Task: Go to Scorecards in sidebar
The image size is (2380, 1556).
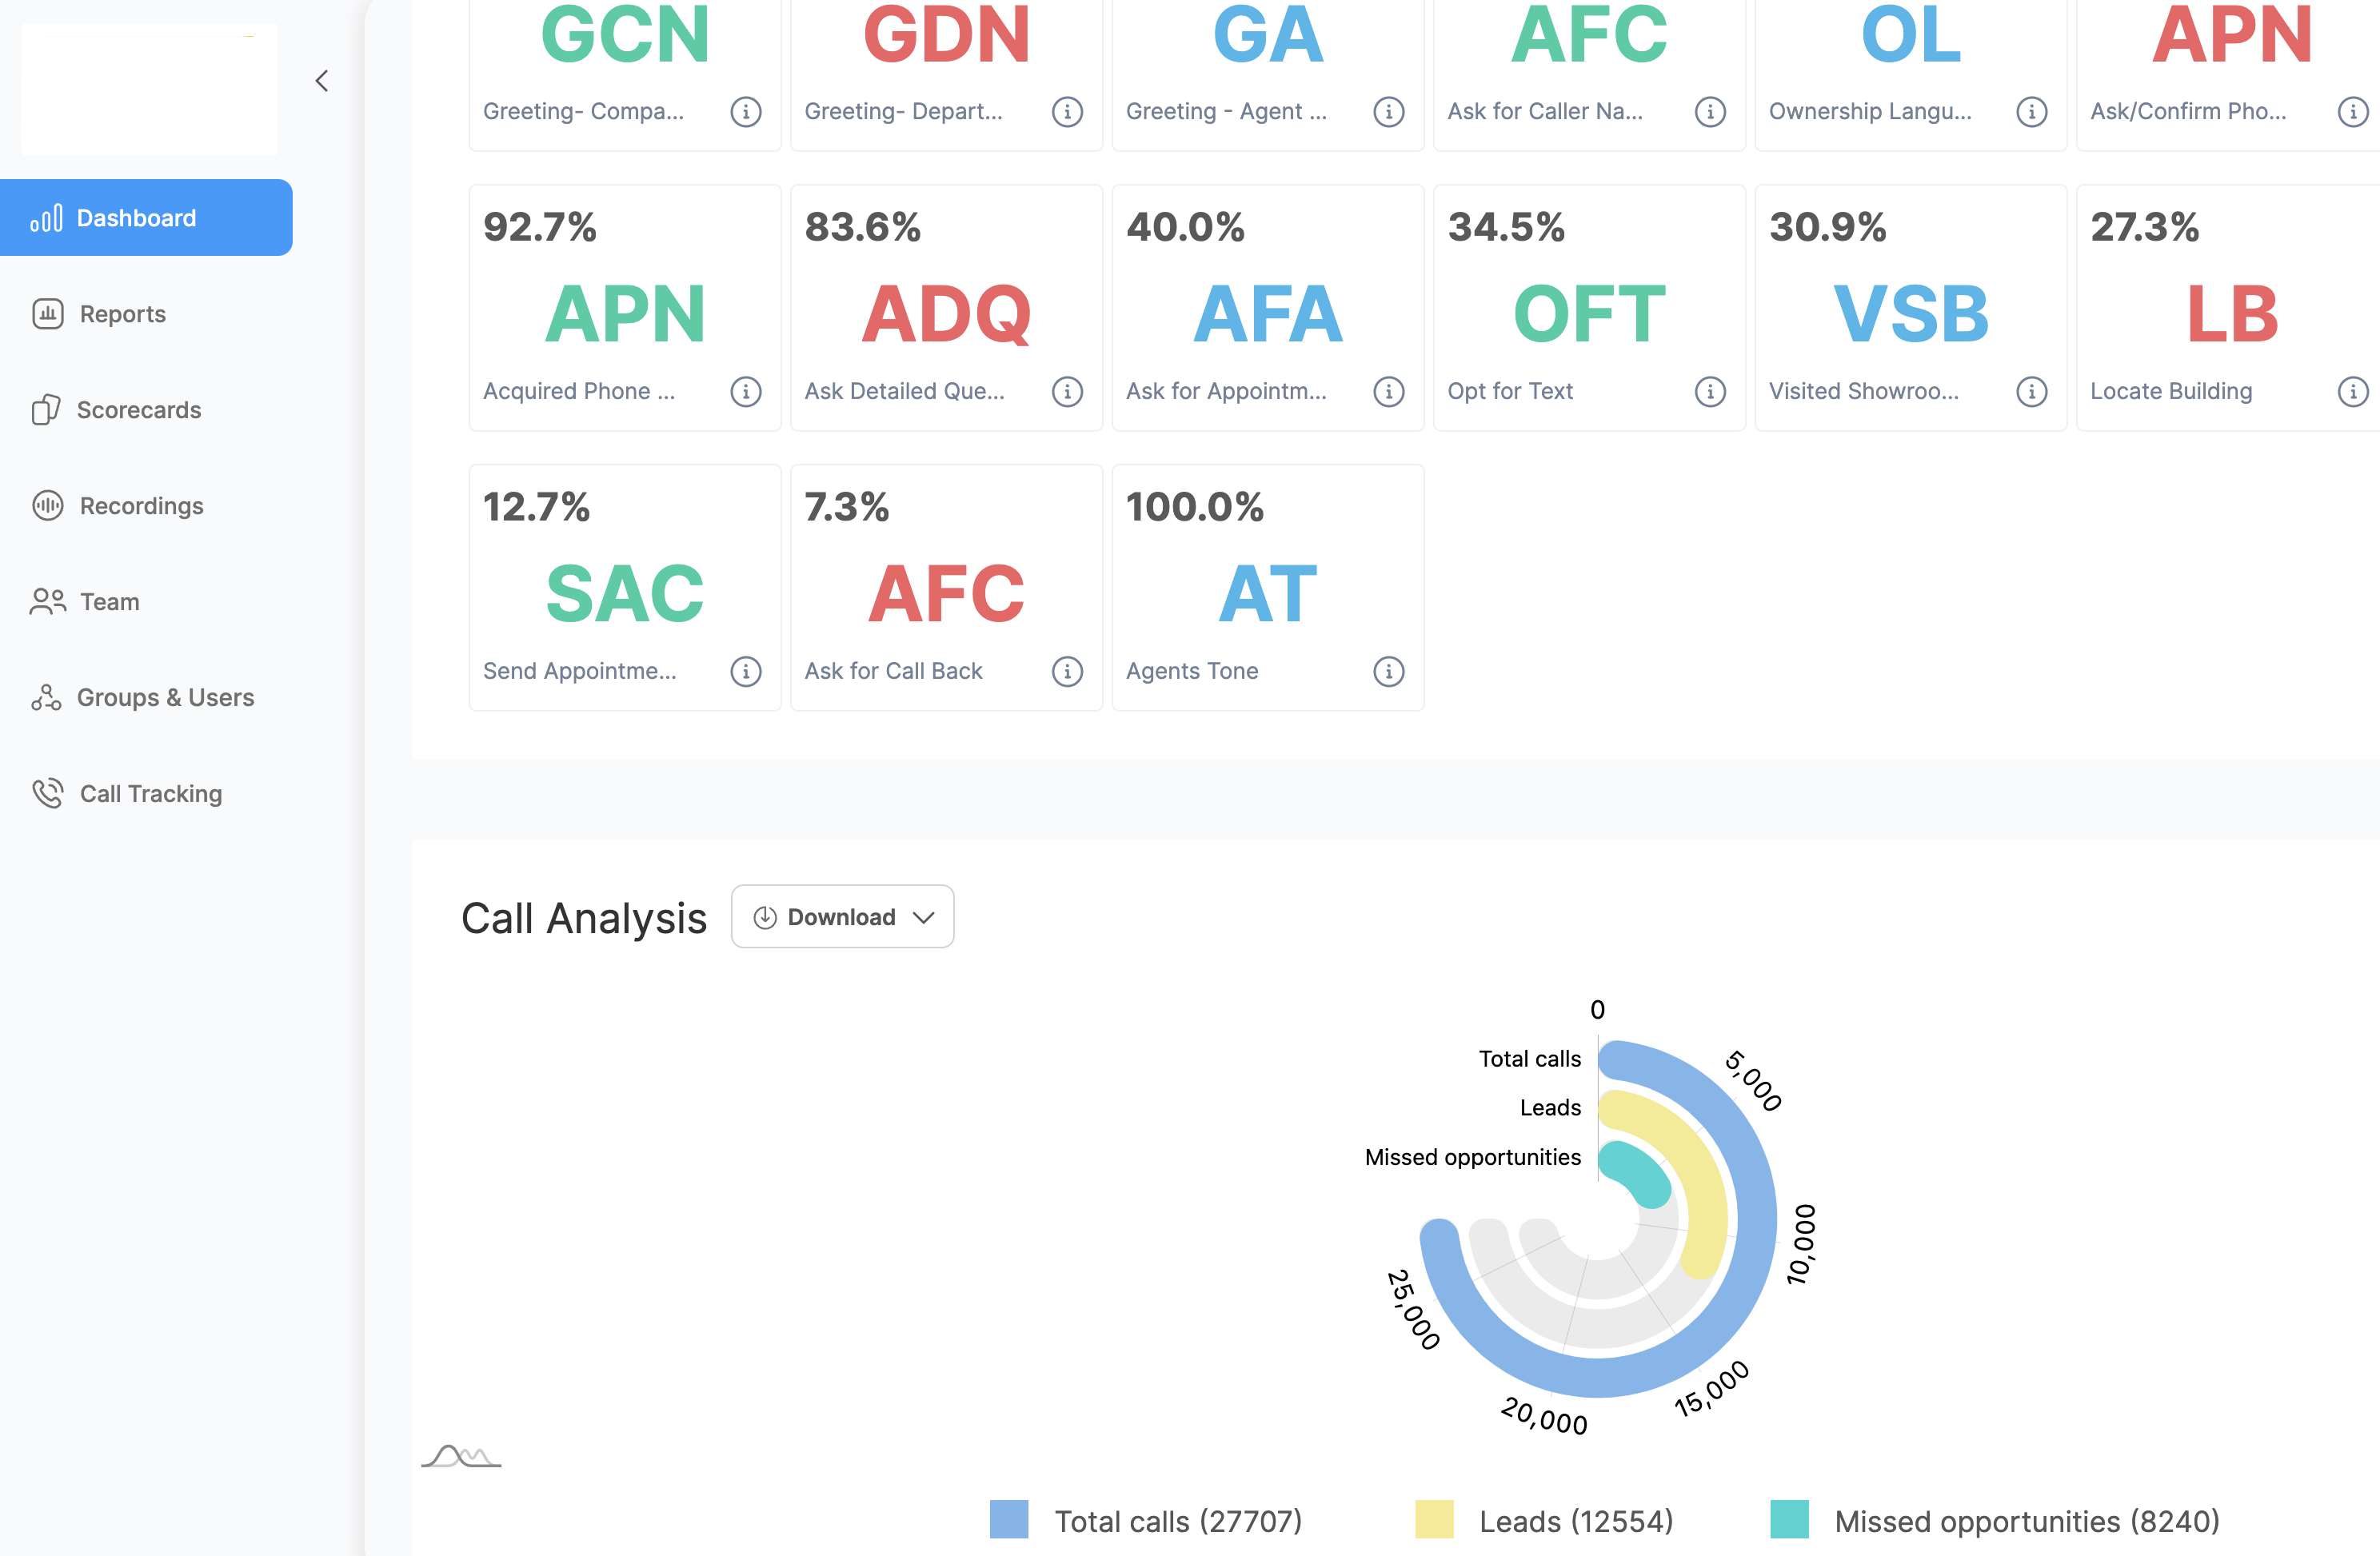Action: [138, 410]
